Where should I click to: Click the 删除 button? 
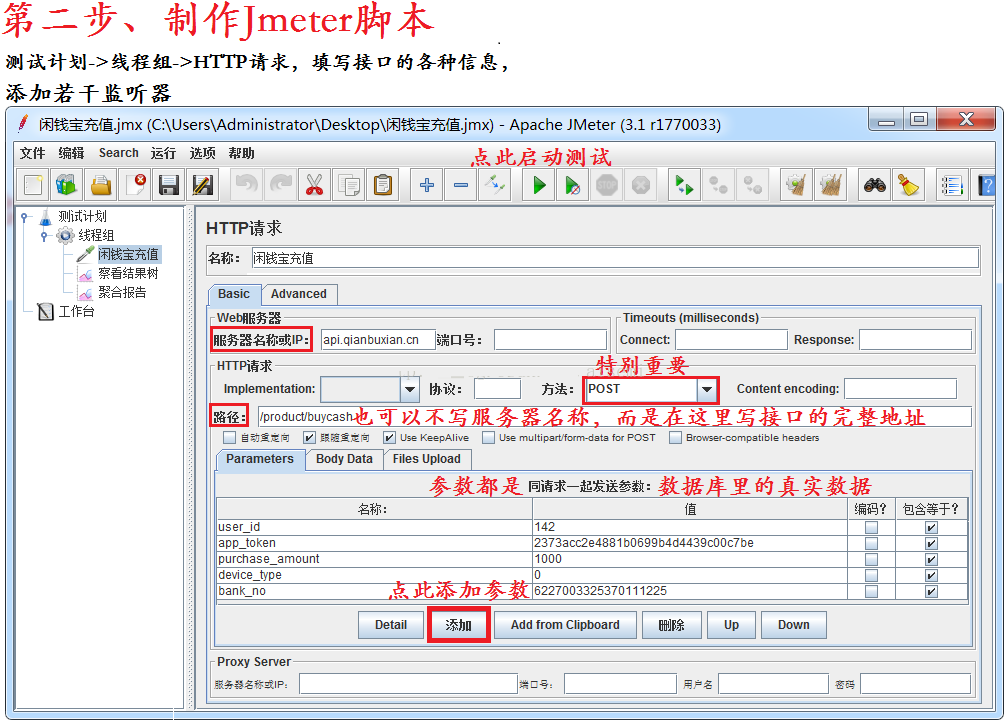click(x=671, y=625)
